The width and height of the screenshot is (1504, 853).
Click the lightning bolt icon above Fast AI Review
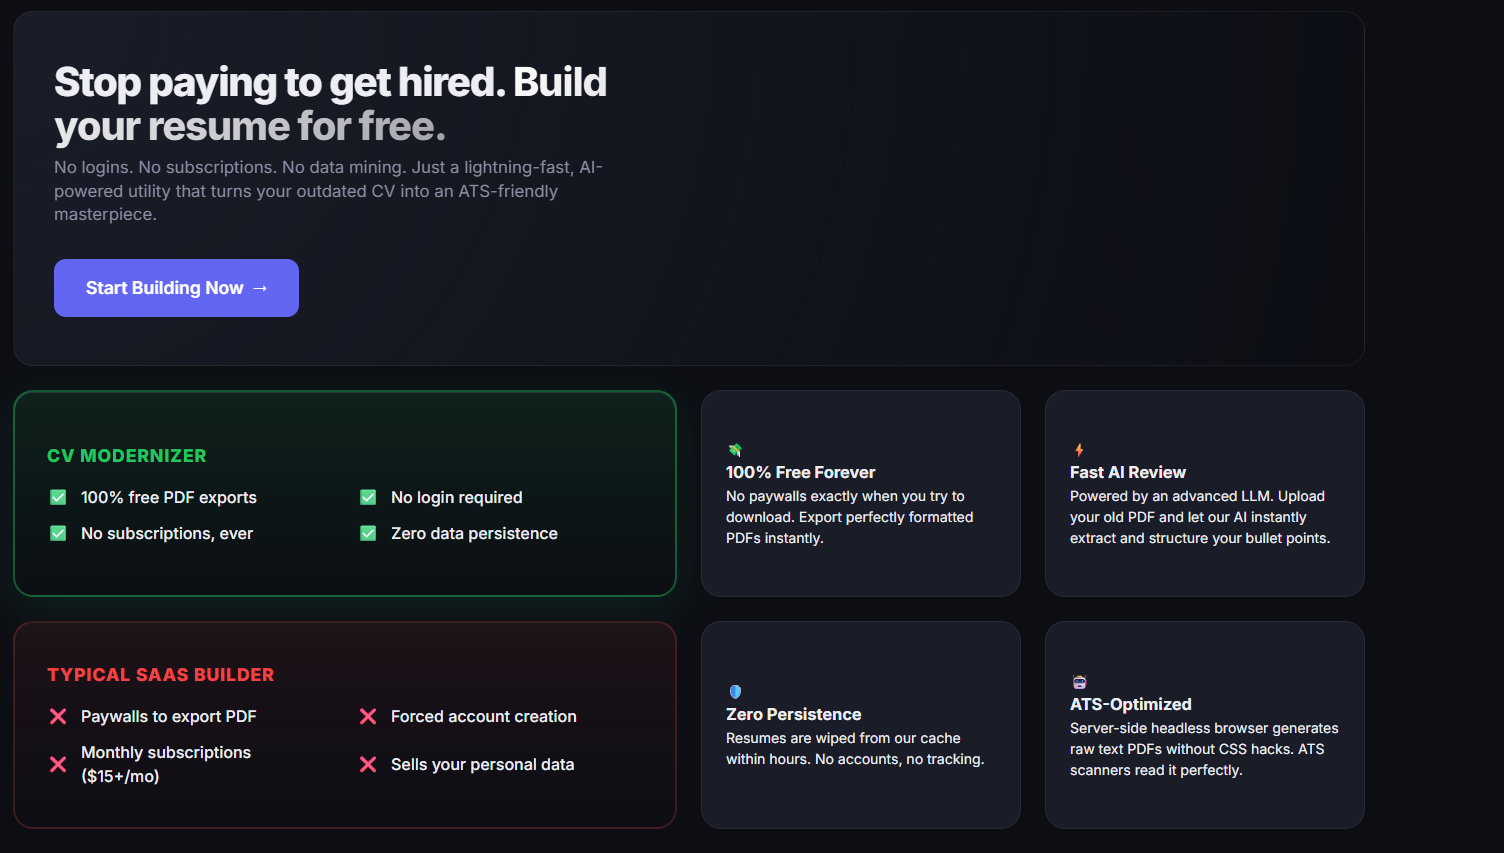pyautogui.click(x=1079, y=450)
